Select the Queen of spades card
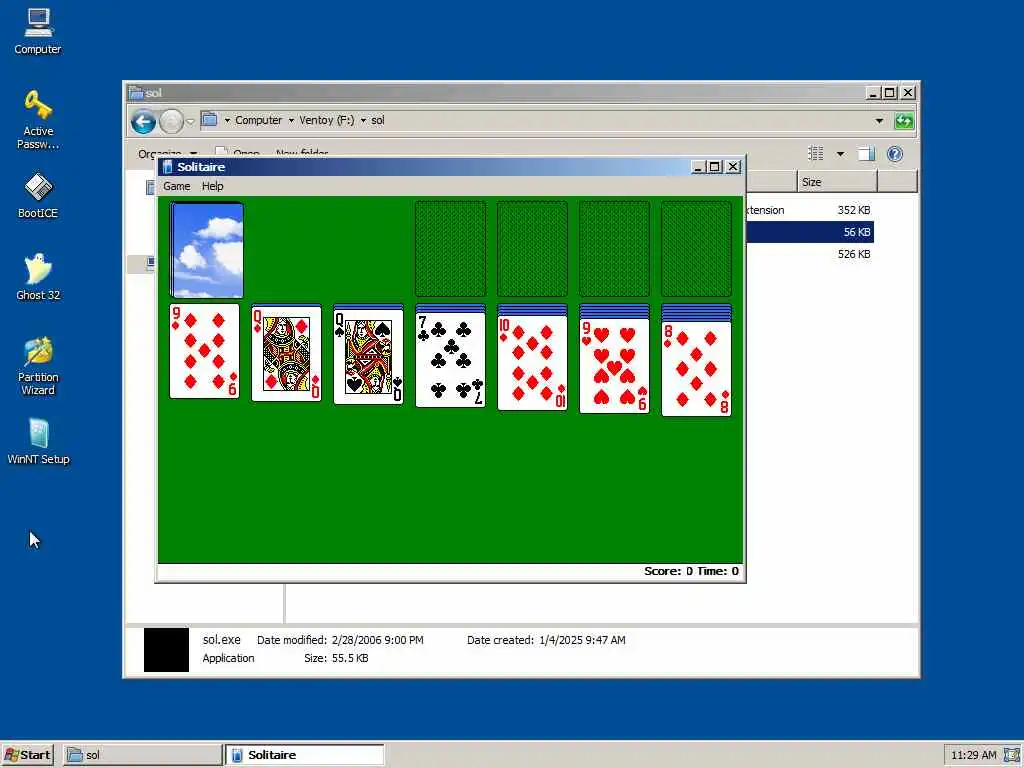Viewport: 1024px width, 768px height. [368, 356]
